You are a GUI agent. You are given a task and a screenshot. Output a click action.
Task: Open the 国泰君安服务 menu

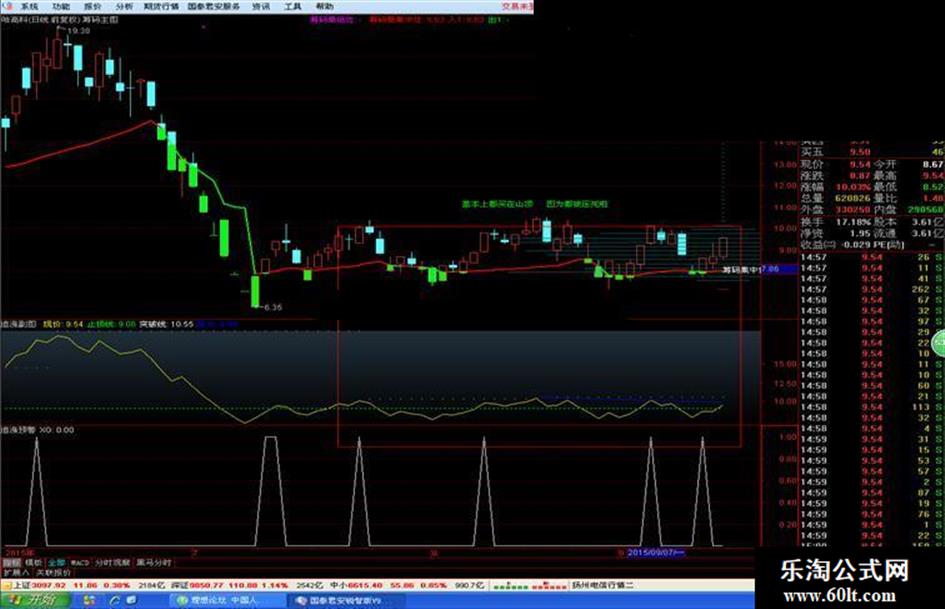[213, 7]
